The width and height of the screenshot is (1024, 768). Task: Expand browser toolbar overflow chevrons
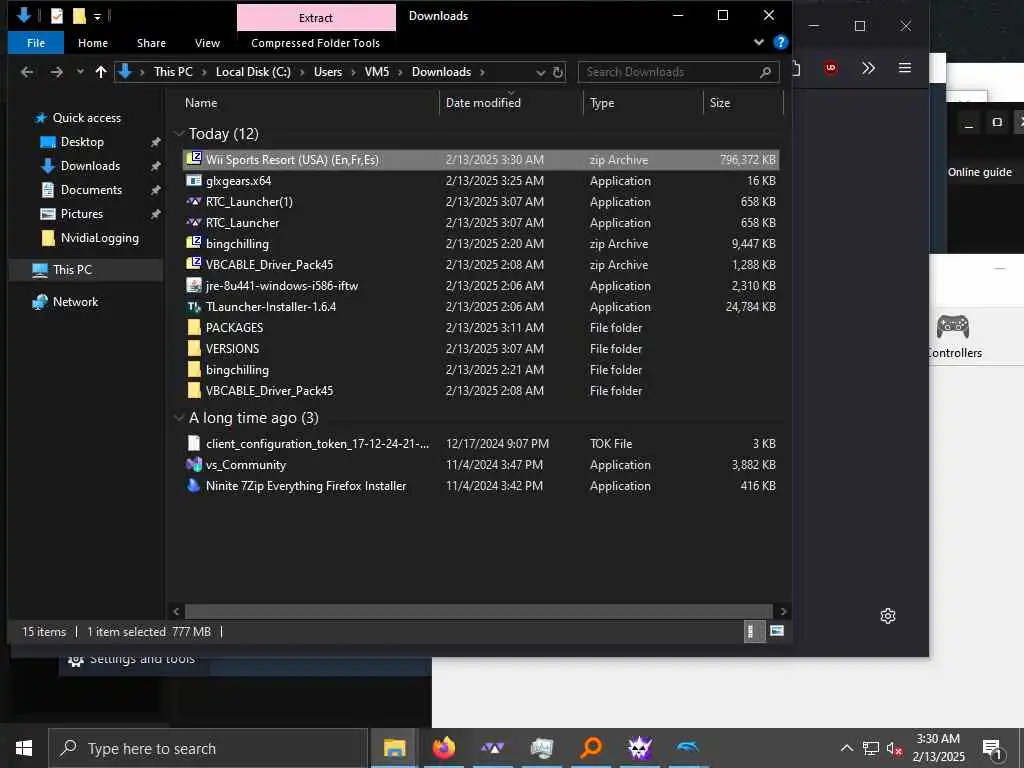coord(868,68)
